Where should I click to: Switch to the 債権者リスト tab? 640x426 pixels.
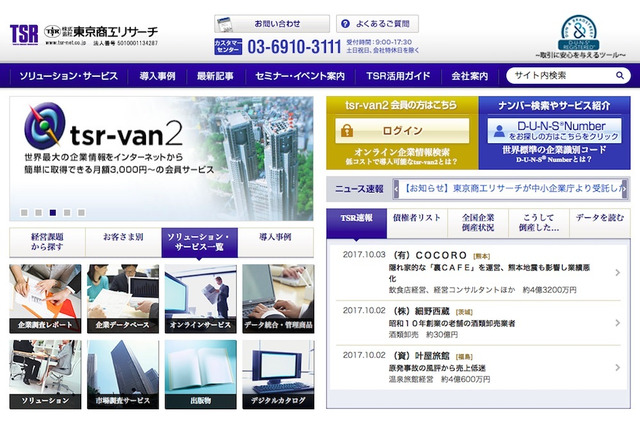click(x=417, y=223)
